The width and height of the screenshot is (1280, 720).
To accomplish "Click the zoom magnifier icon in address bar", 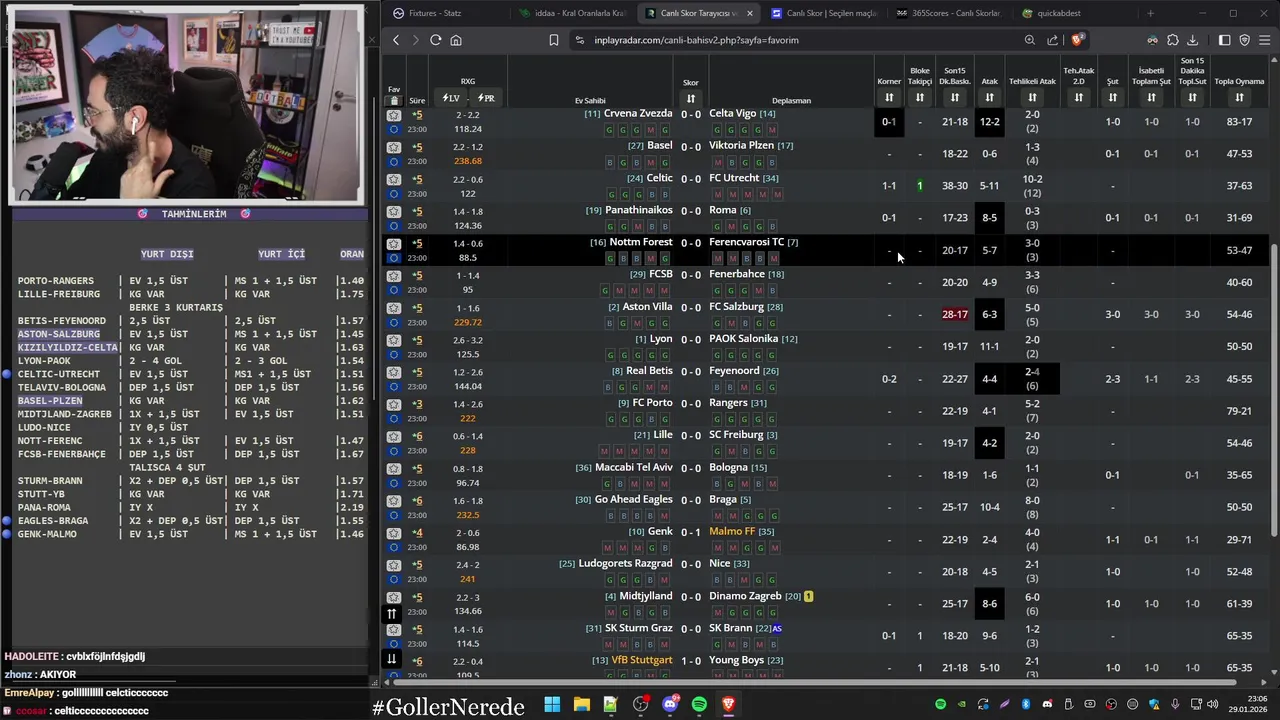I will [1029, 40].
